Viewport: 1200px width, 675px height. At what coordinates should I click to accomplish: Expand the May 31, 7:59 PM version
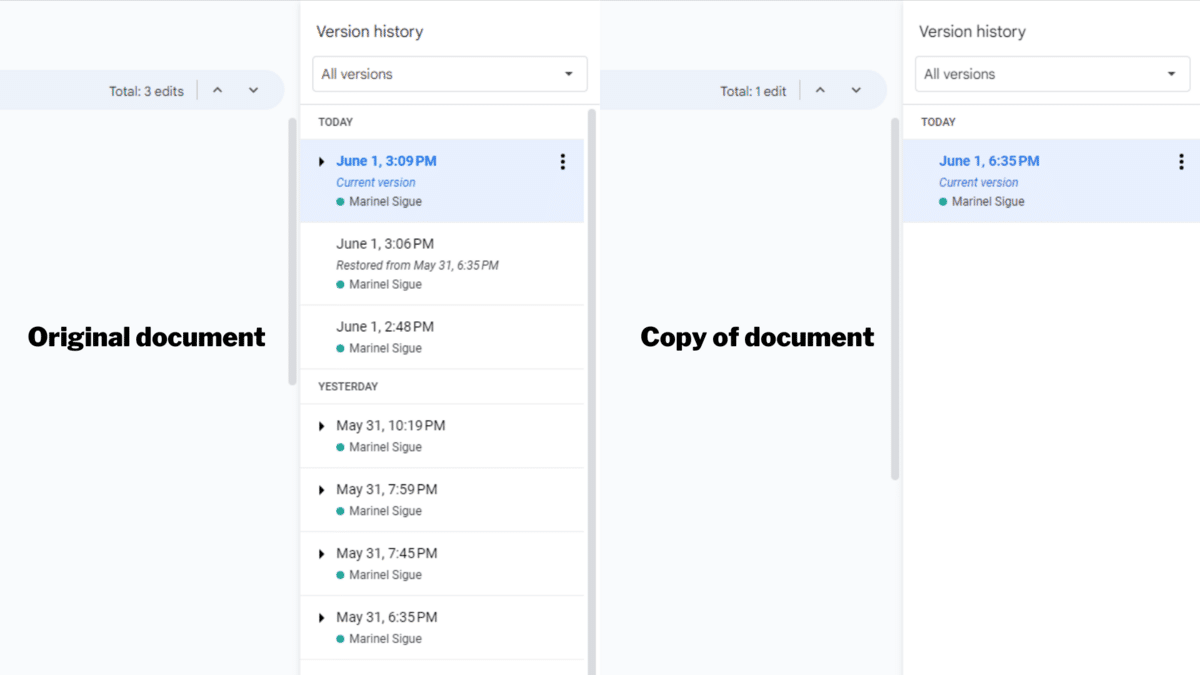coord(321,490)
